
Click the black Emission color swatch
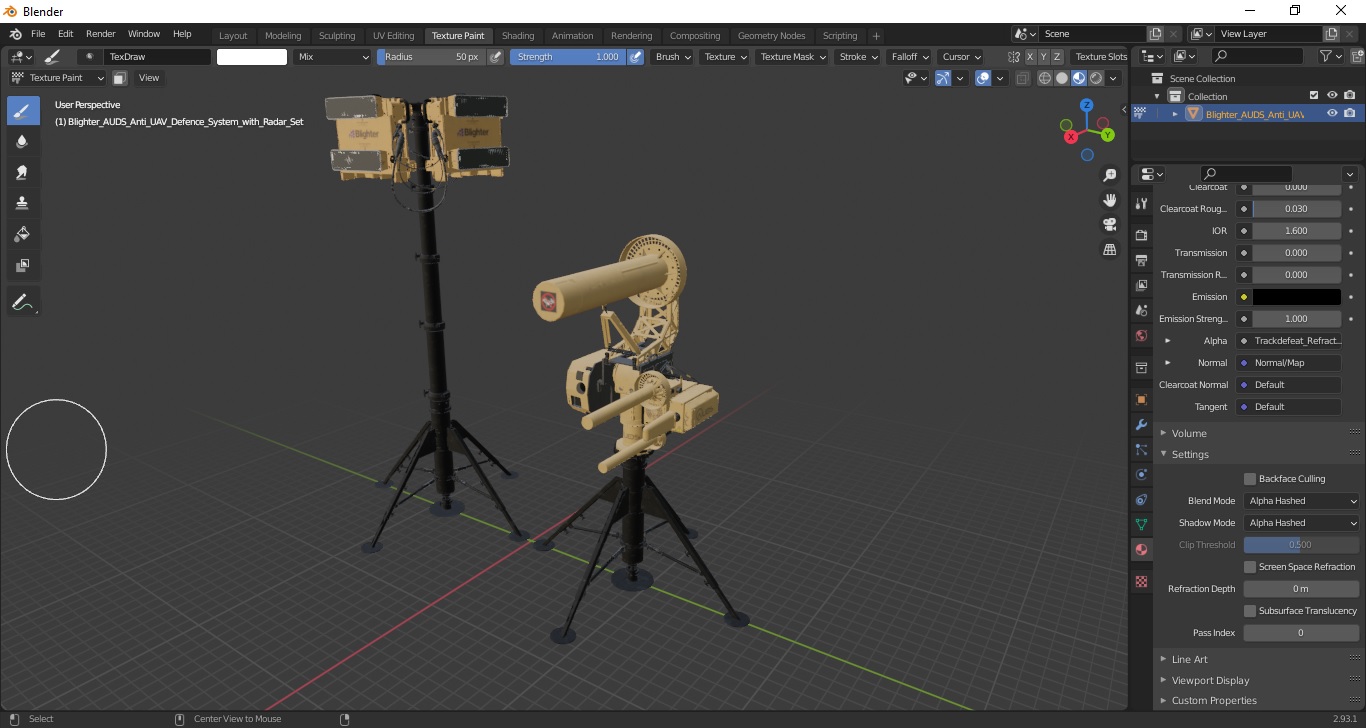click(1296, 297)
